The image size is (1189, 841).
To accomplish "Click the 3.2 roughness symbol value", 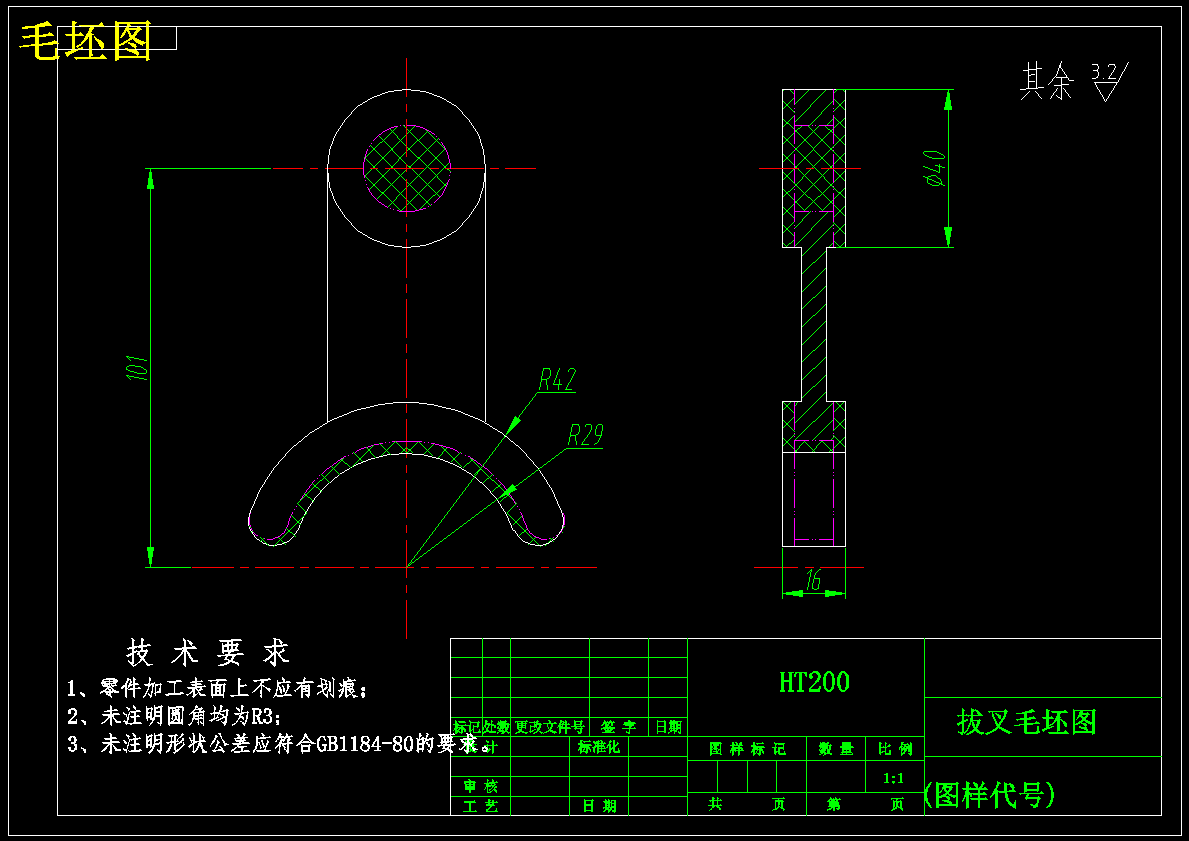I will (x=1103, y=72).
